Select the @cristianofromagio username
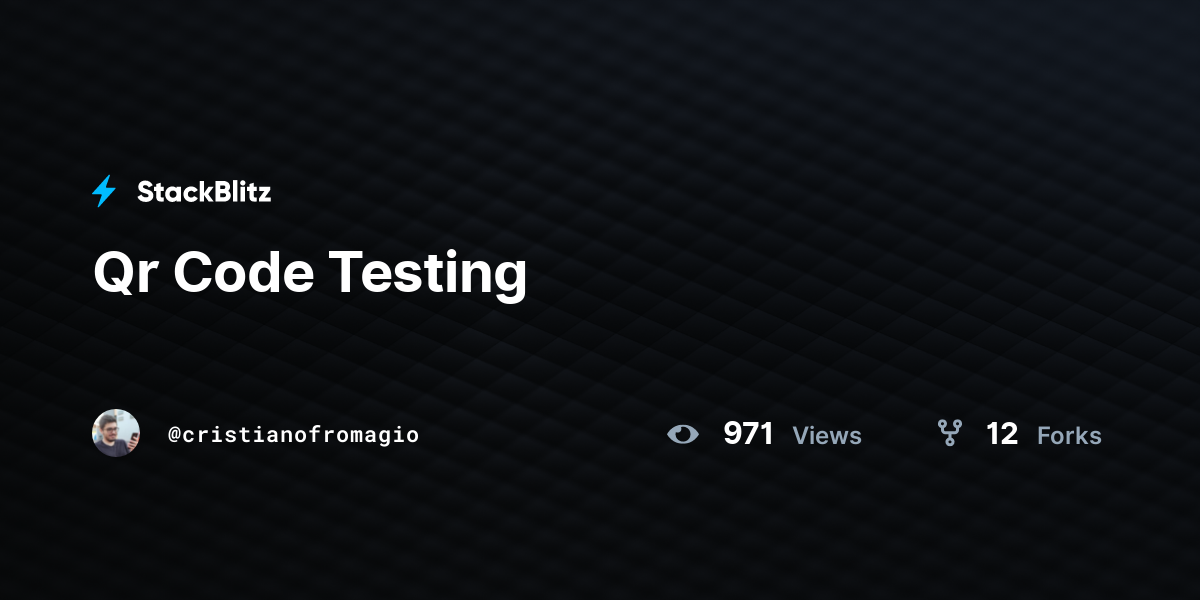 [293, 435]
